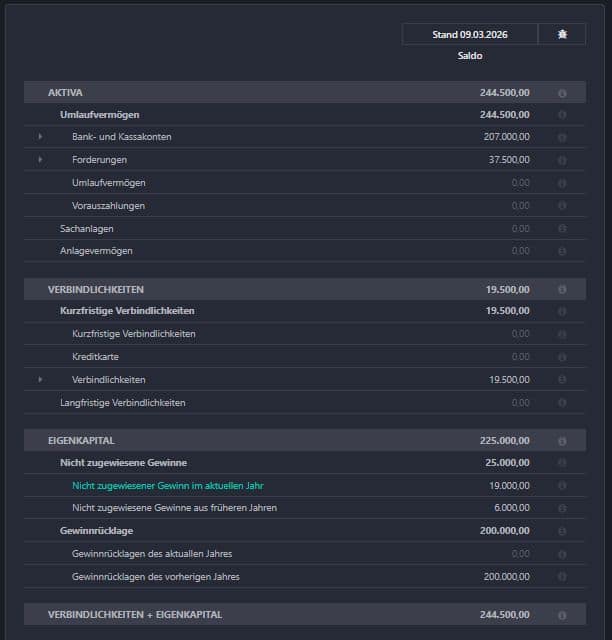Click round icon on bold Kurzfristige Verbindlichkeiten row

tap(562, 311)
